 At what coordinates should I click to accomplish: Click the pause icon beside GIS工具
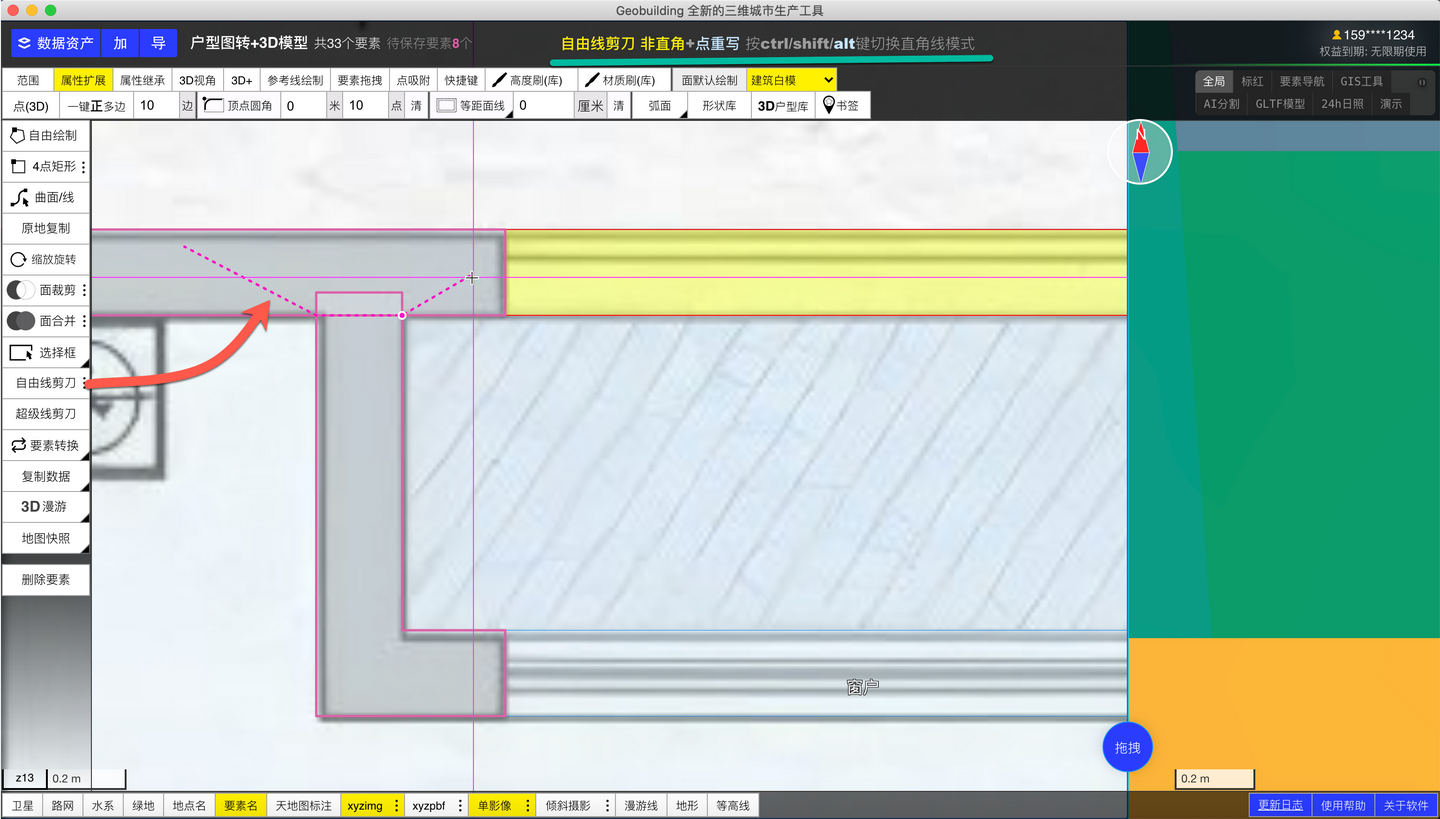[1422, 82]
